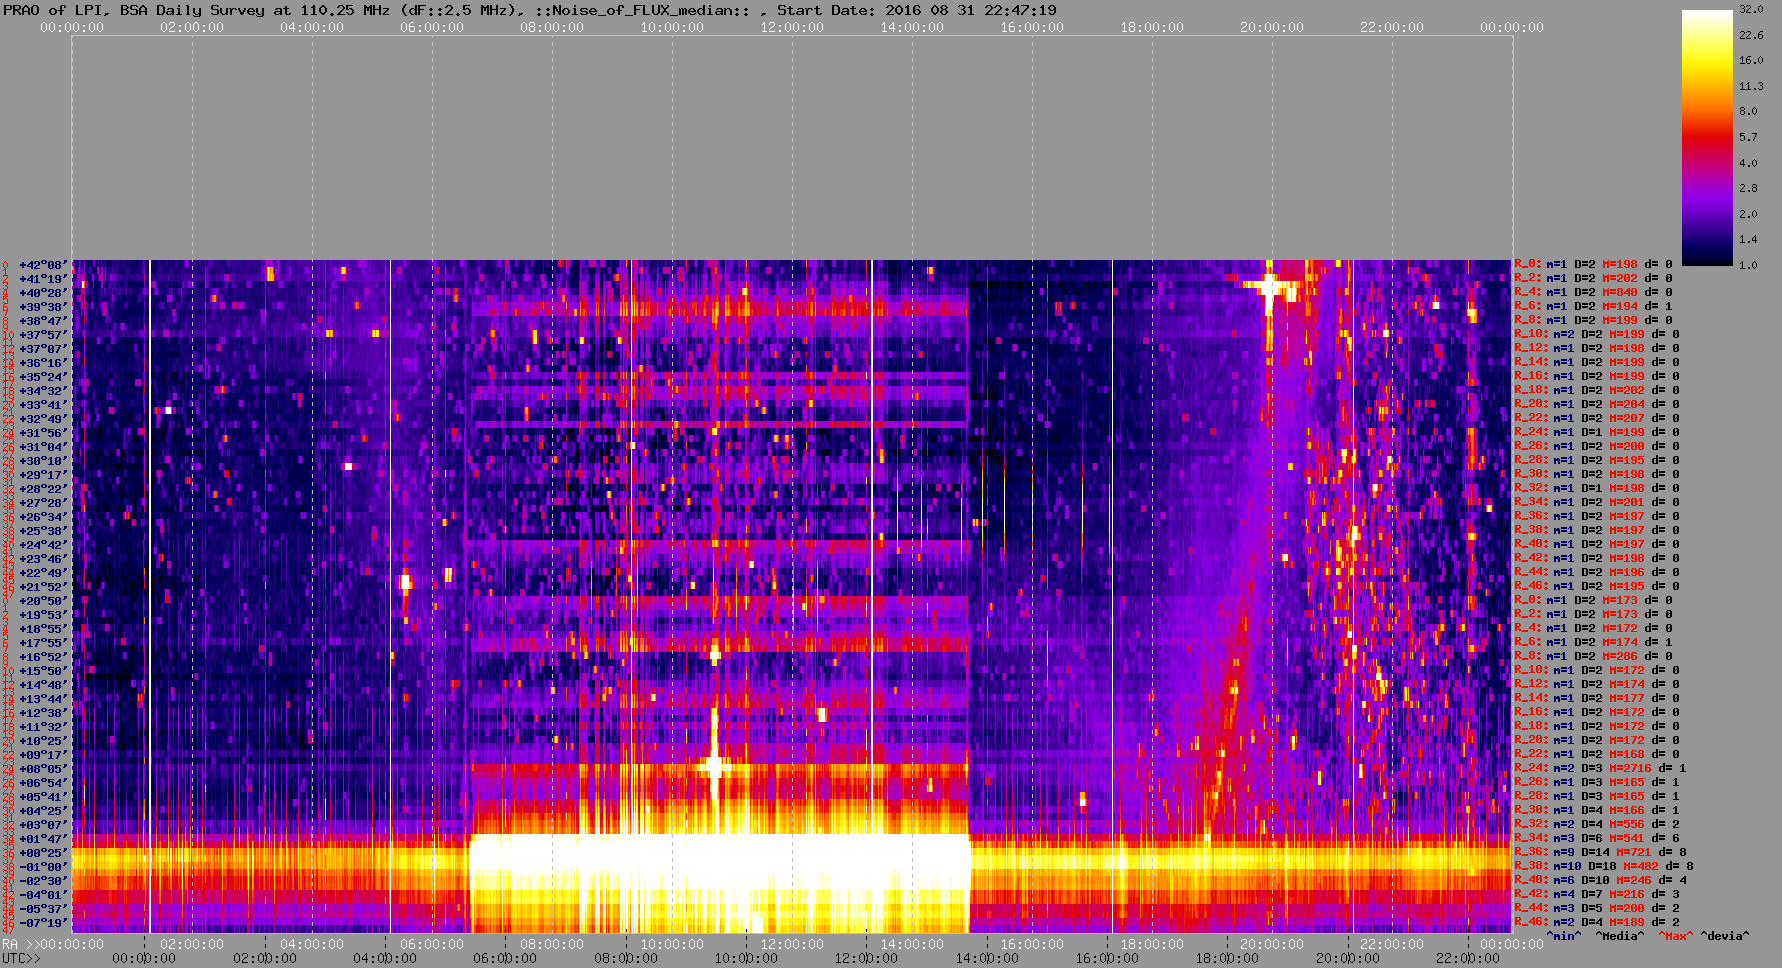Viewport: 1782px width, 968px height.
Task: Click the 1.4 color scale value
Action: click(1748, 239)
